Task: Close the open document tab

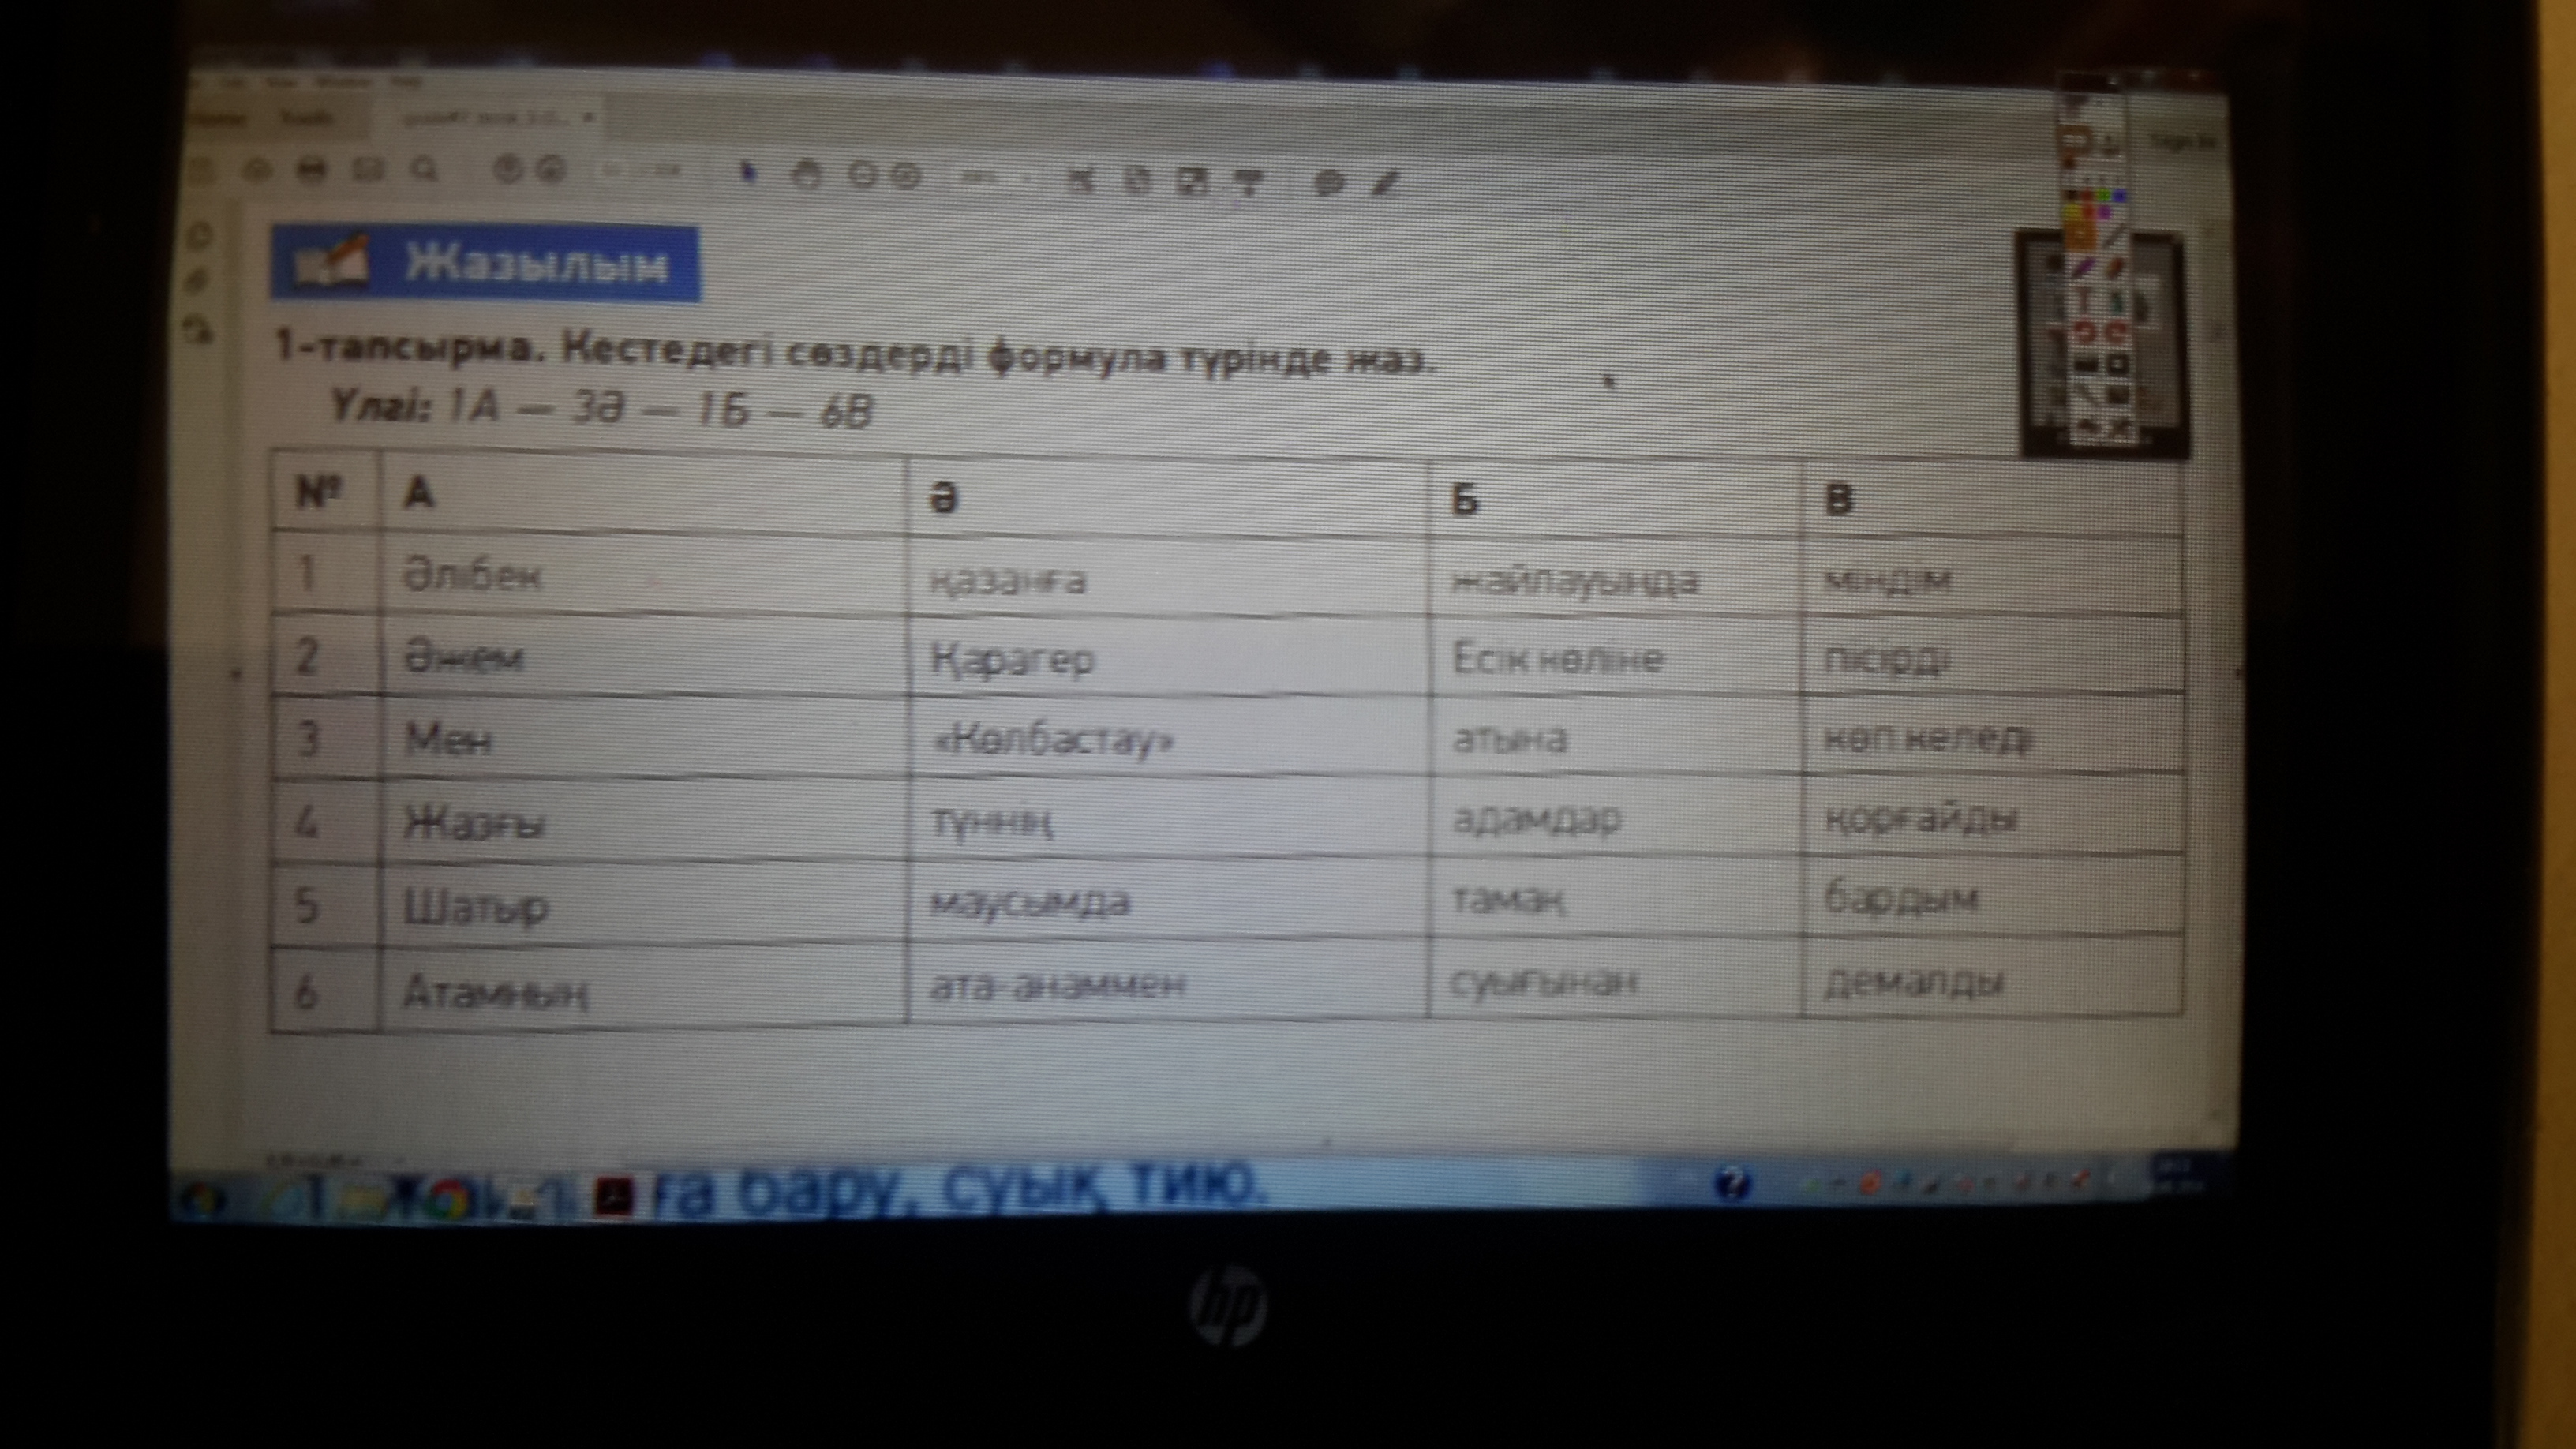Action: click(588, 118)
